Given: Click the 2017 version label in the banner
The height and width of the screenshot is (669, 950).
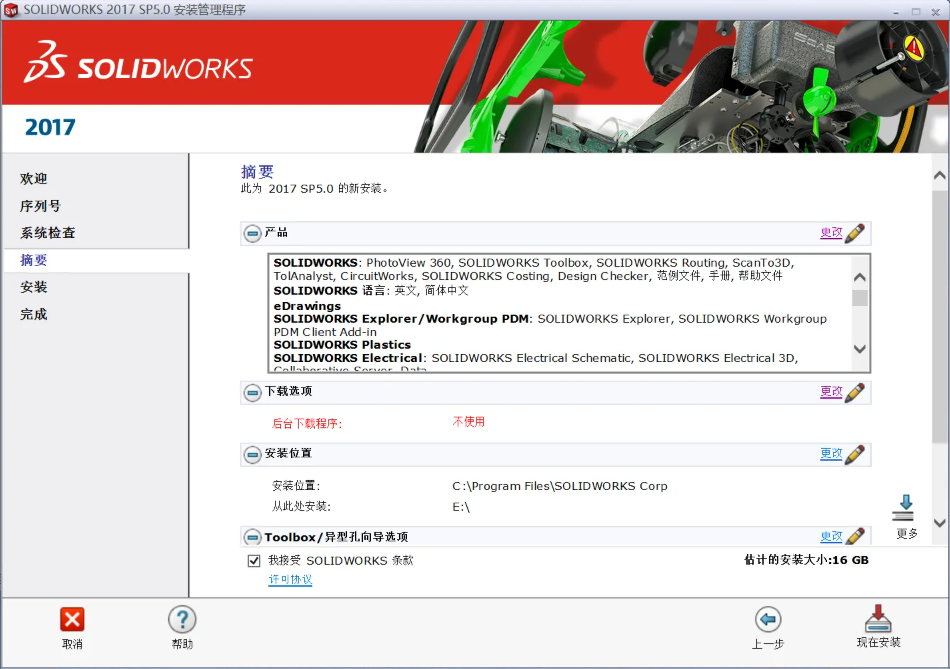Looking at the screenshot, I should point(50,127).
